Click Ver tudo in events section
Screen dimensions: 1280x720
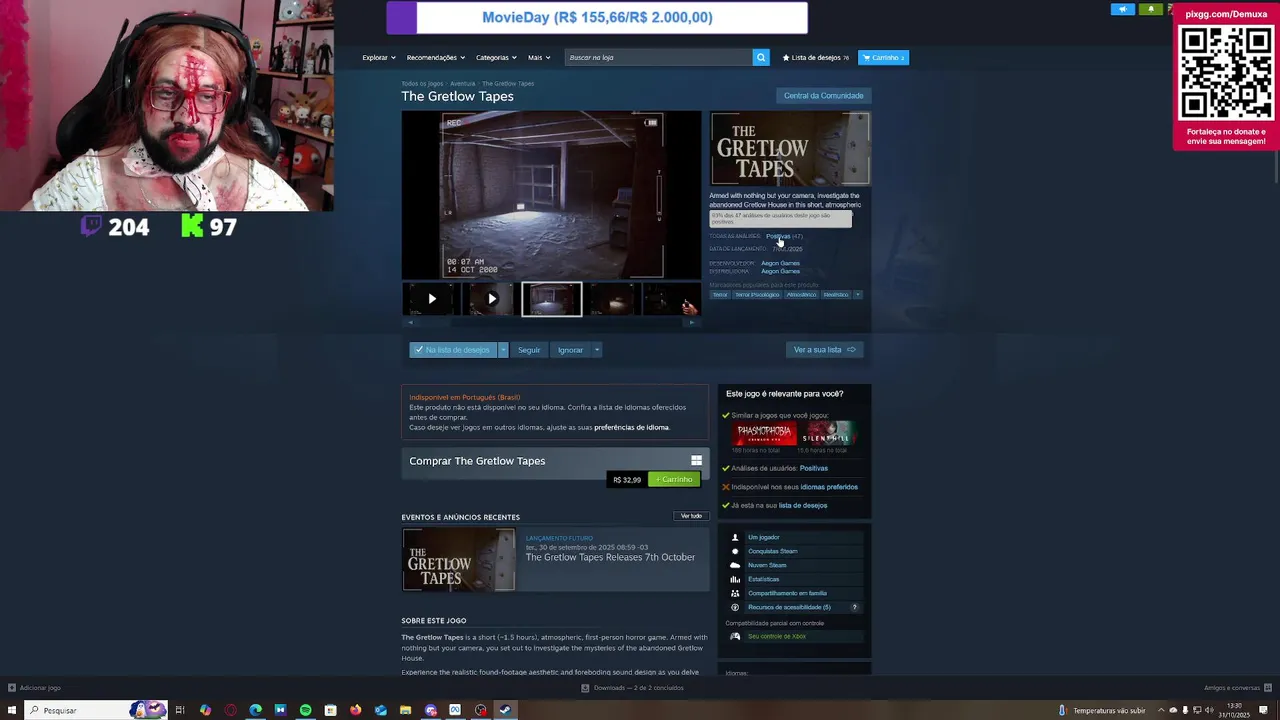pos(691,516)
